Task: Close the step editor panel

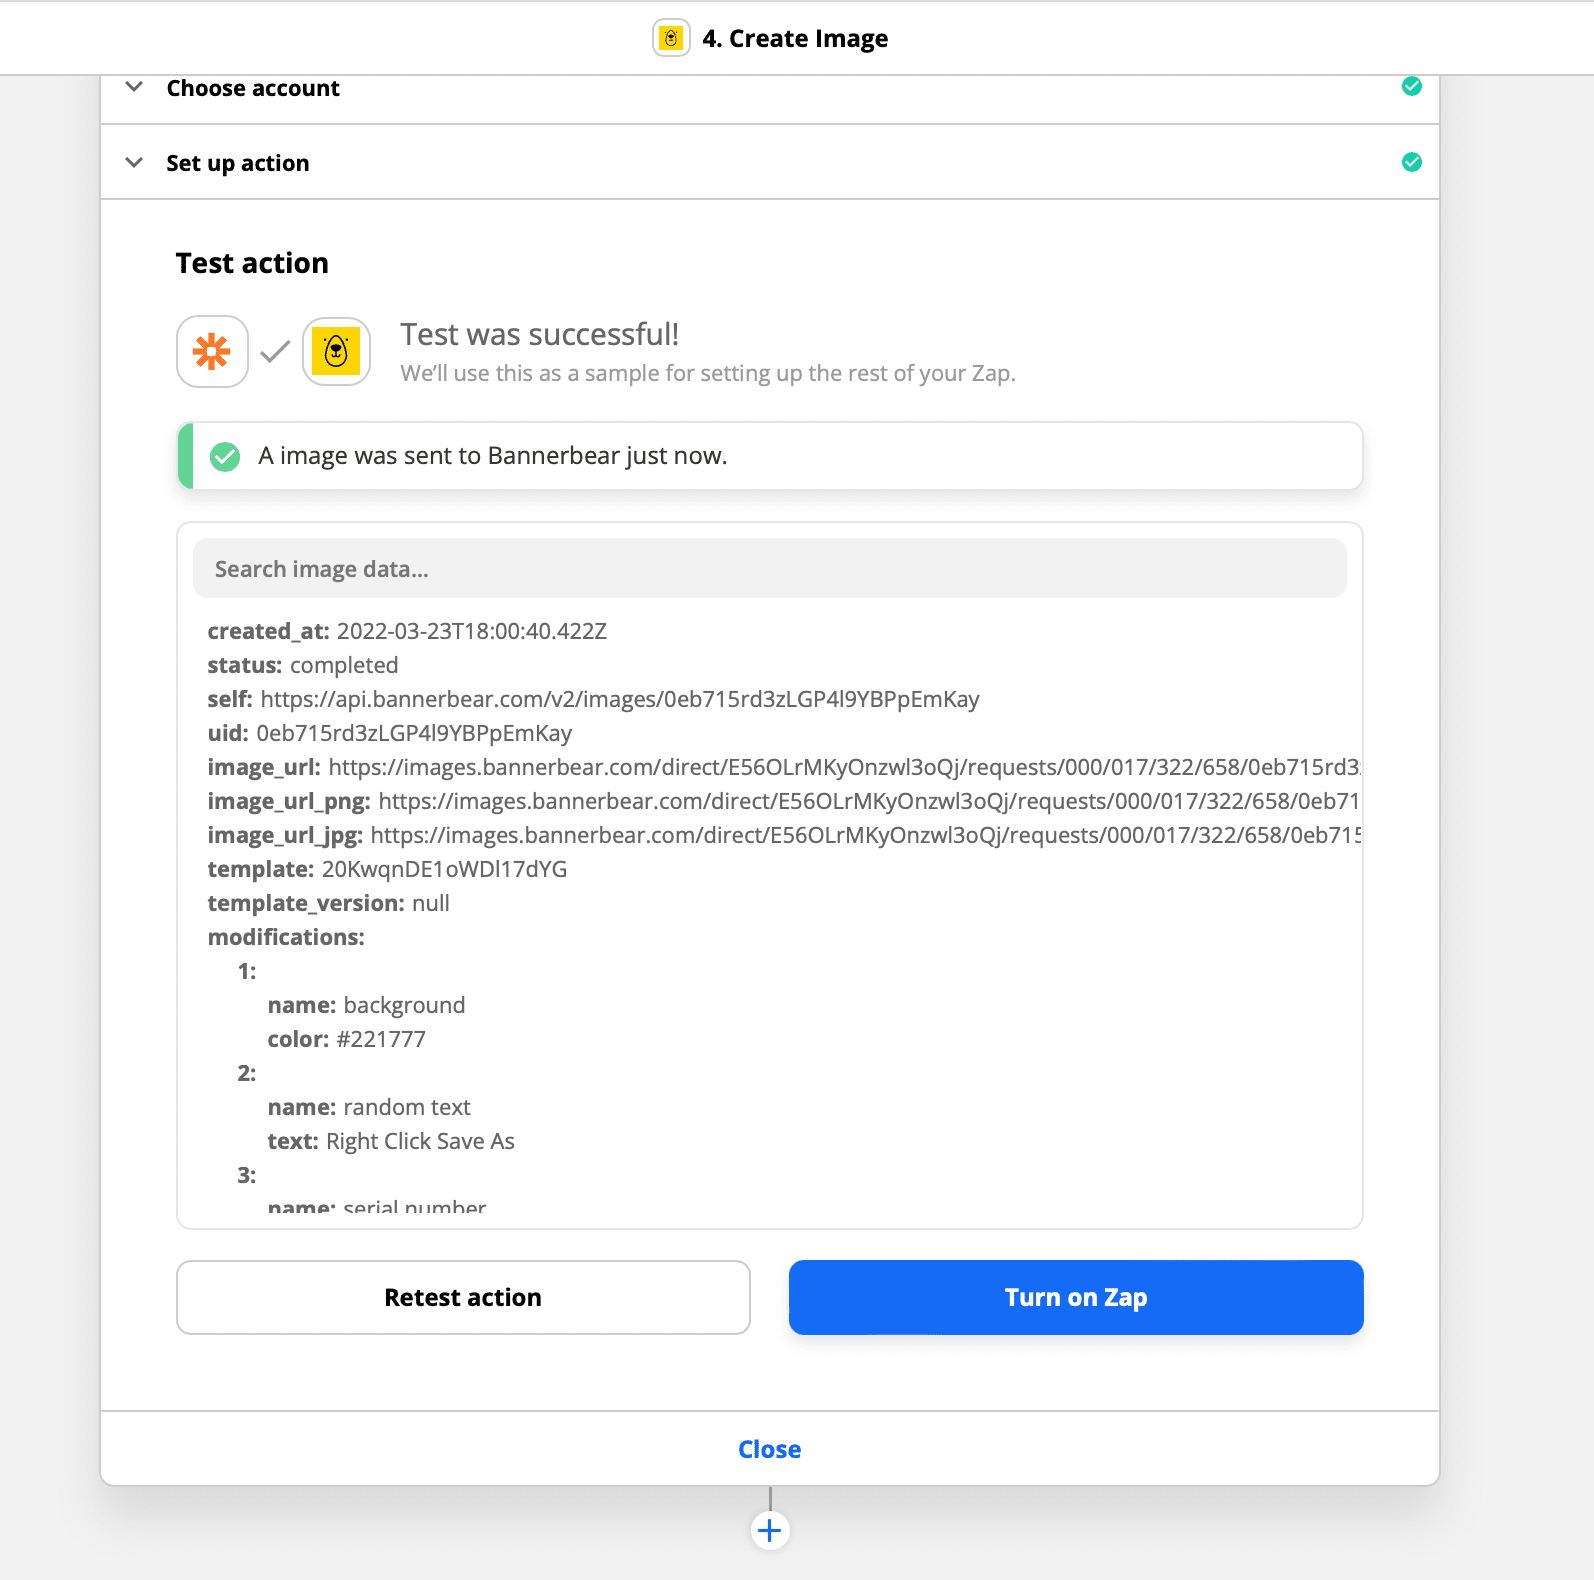Action: 769,1449
